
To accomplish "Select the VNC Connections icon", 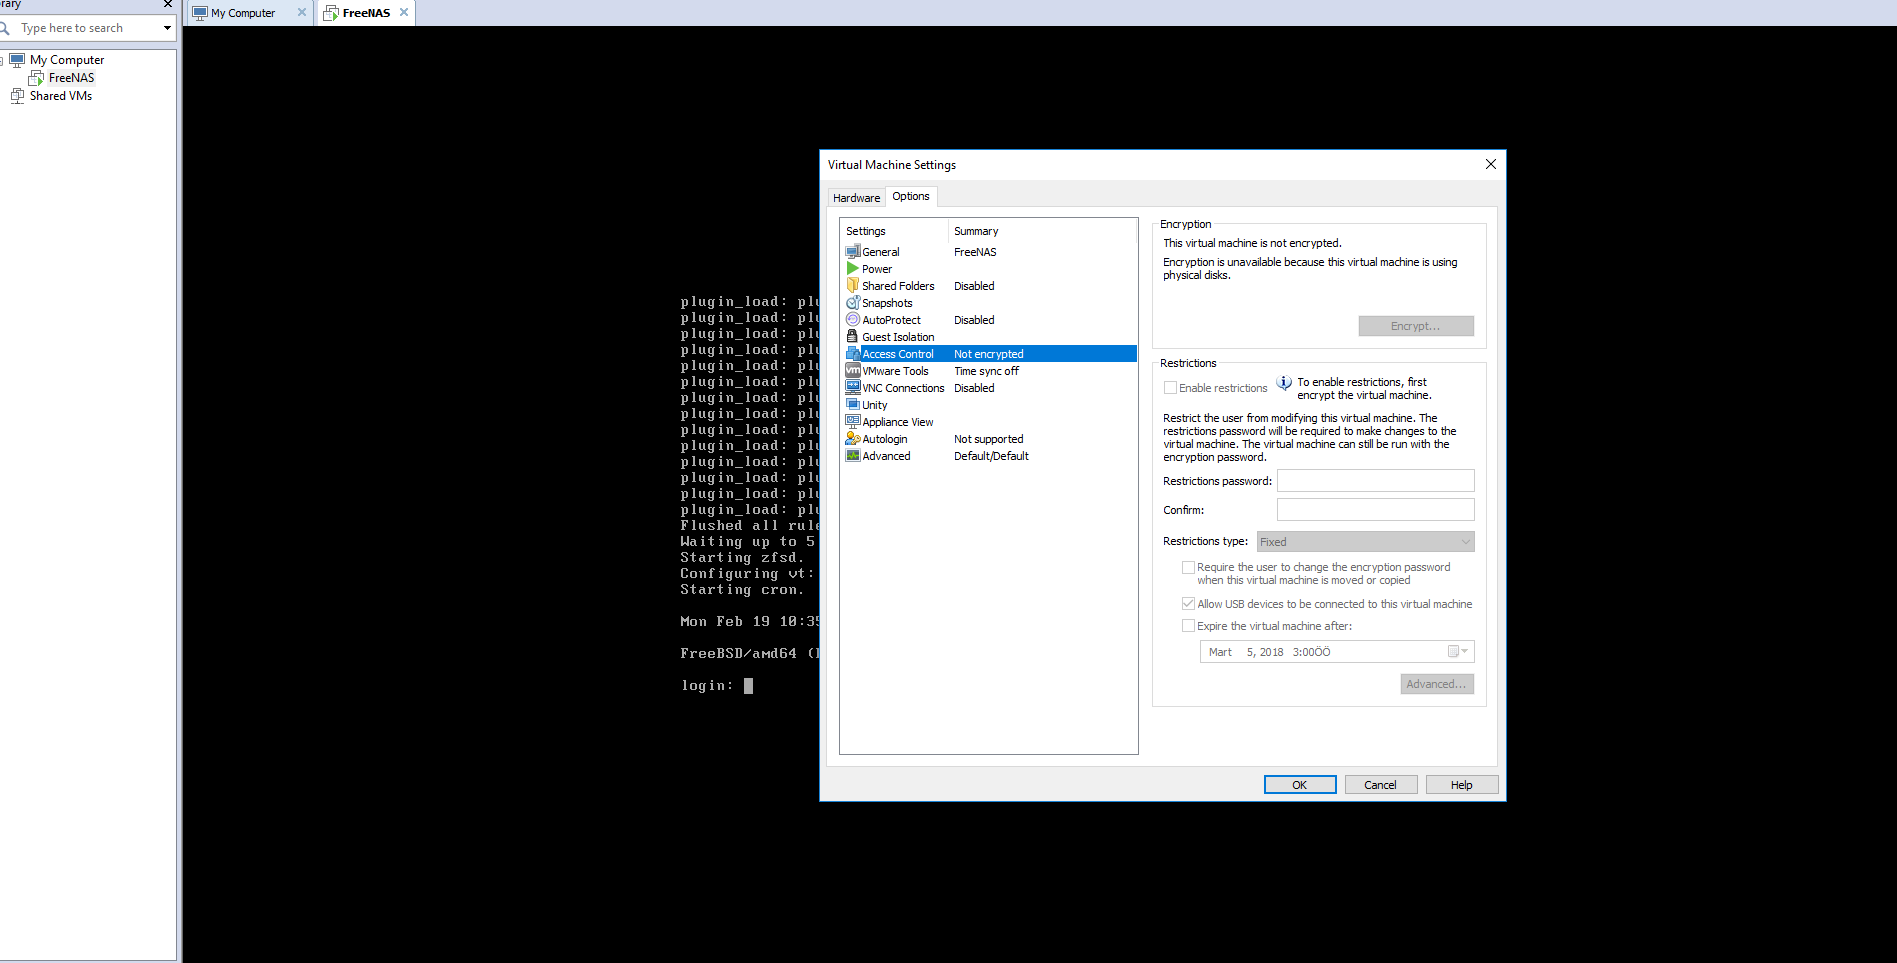I will click(853, 388).
